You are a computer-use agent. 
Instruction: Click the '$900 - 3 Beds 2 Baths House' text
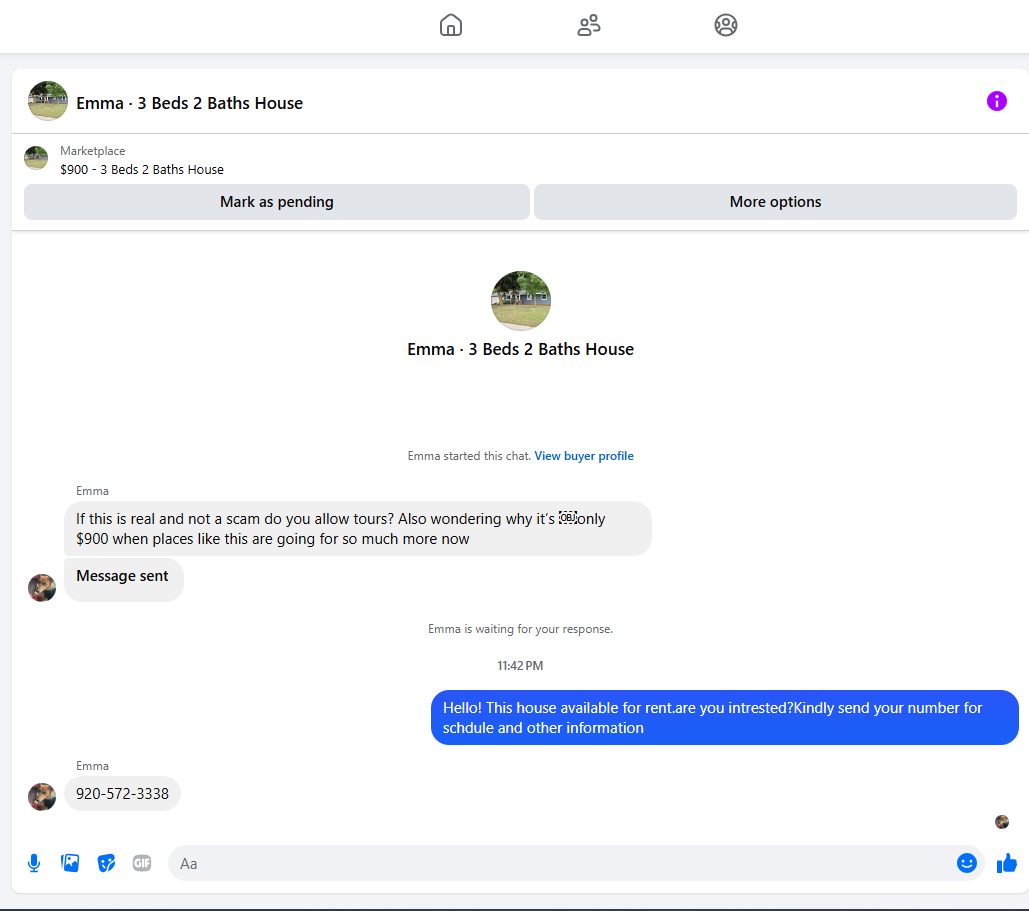click(x=142, y=169)
